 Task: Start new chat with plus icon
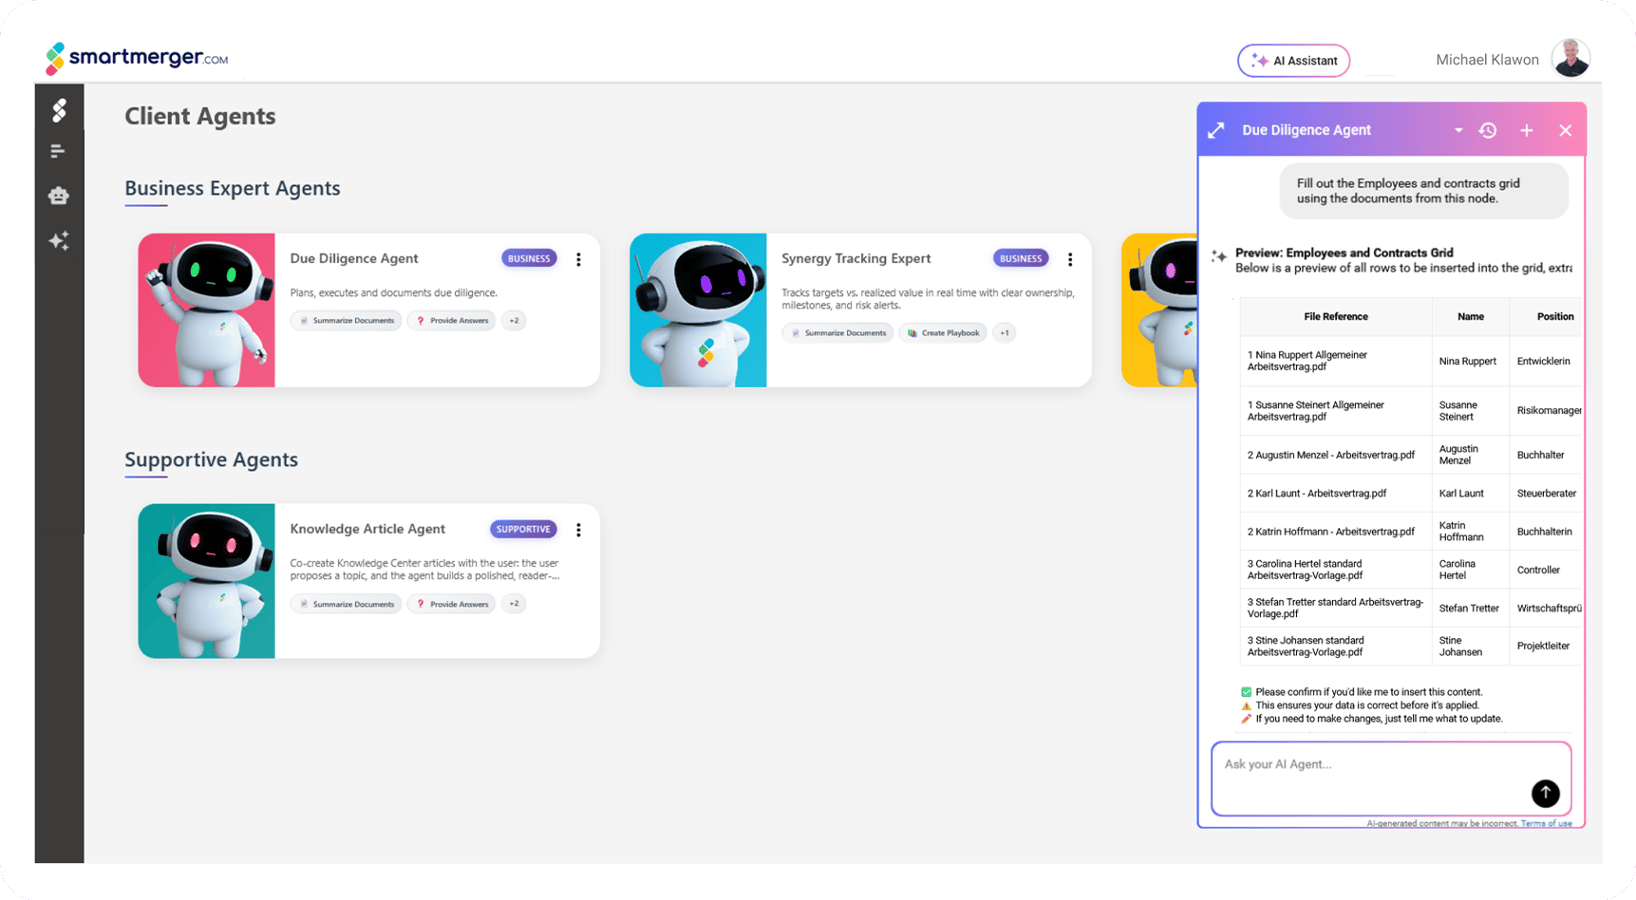pos(1526,131)
